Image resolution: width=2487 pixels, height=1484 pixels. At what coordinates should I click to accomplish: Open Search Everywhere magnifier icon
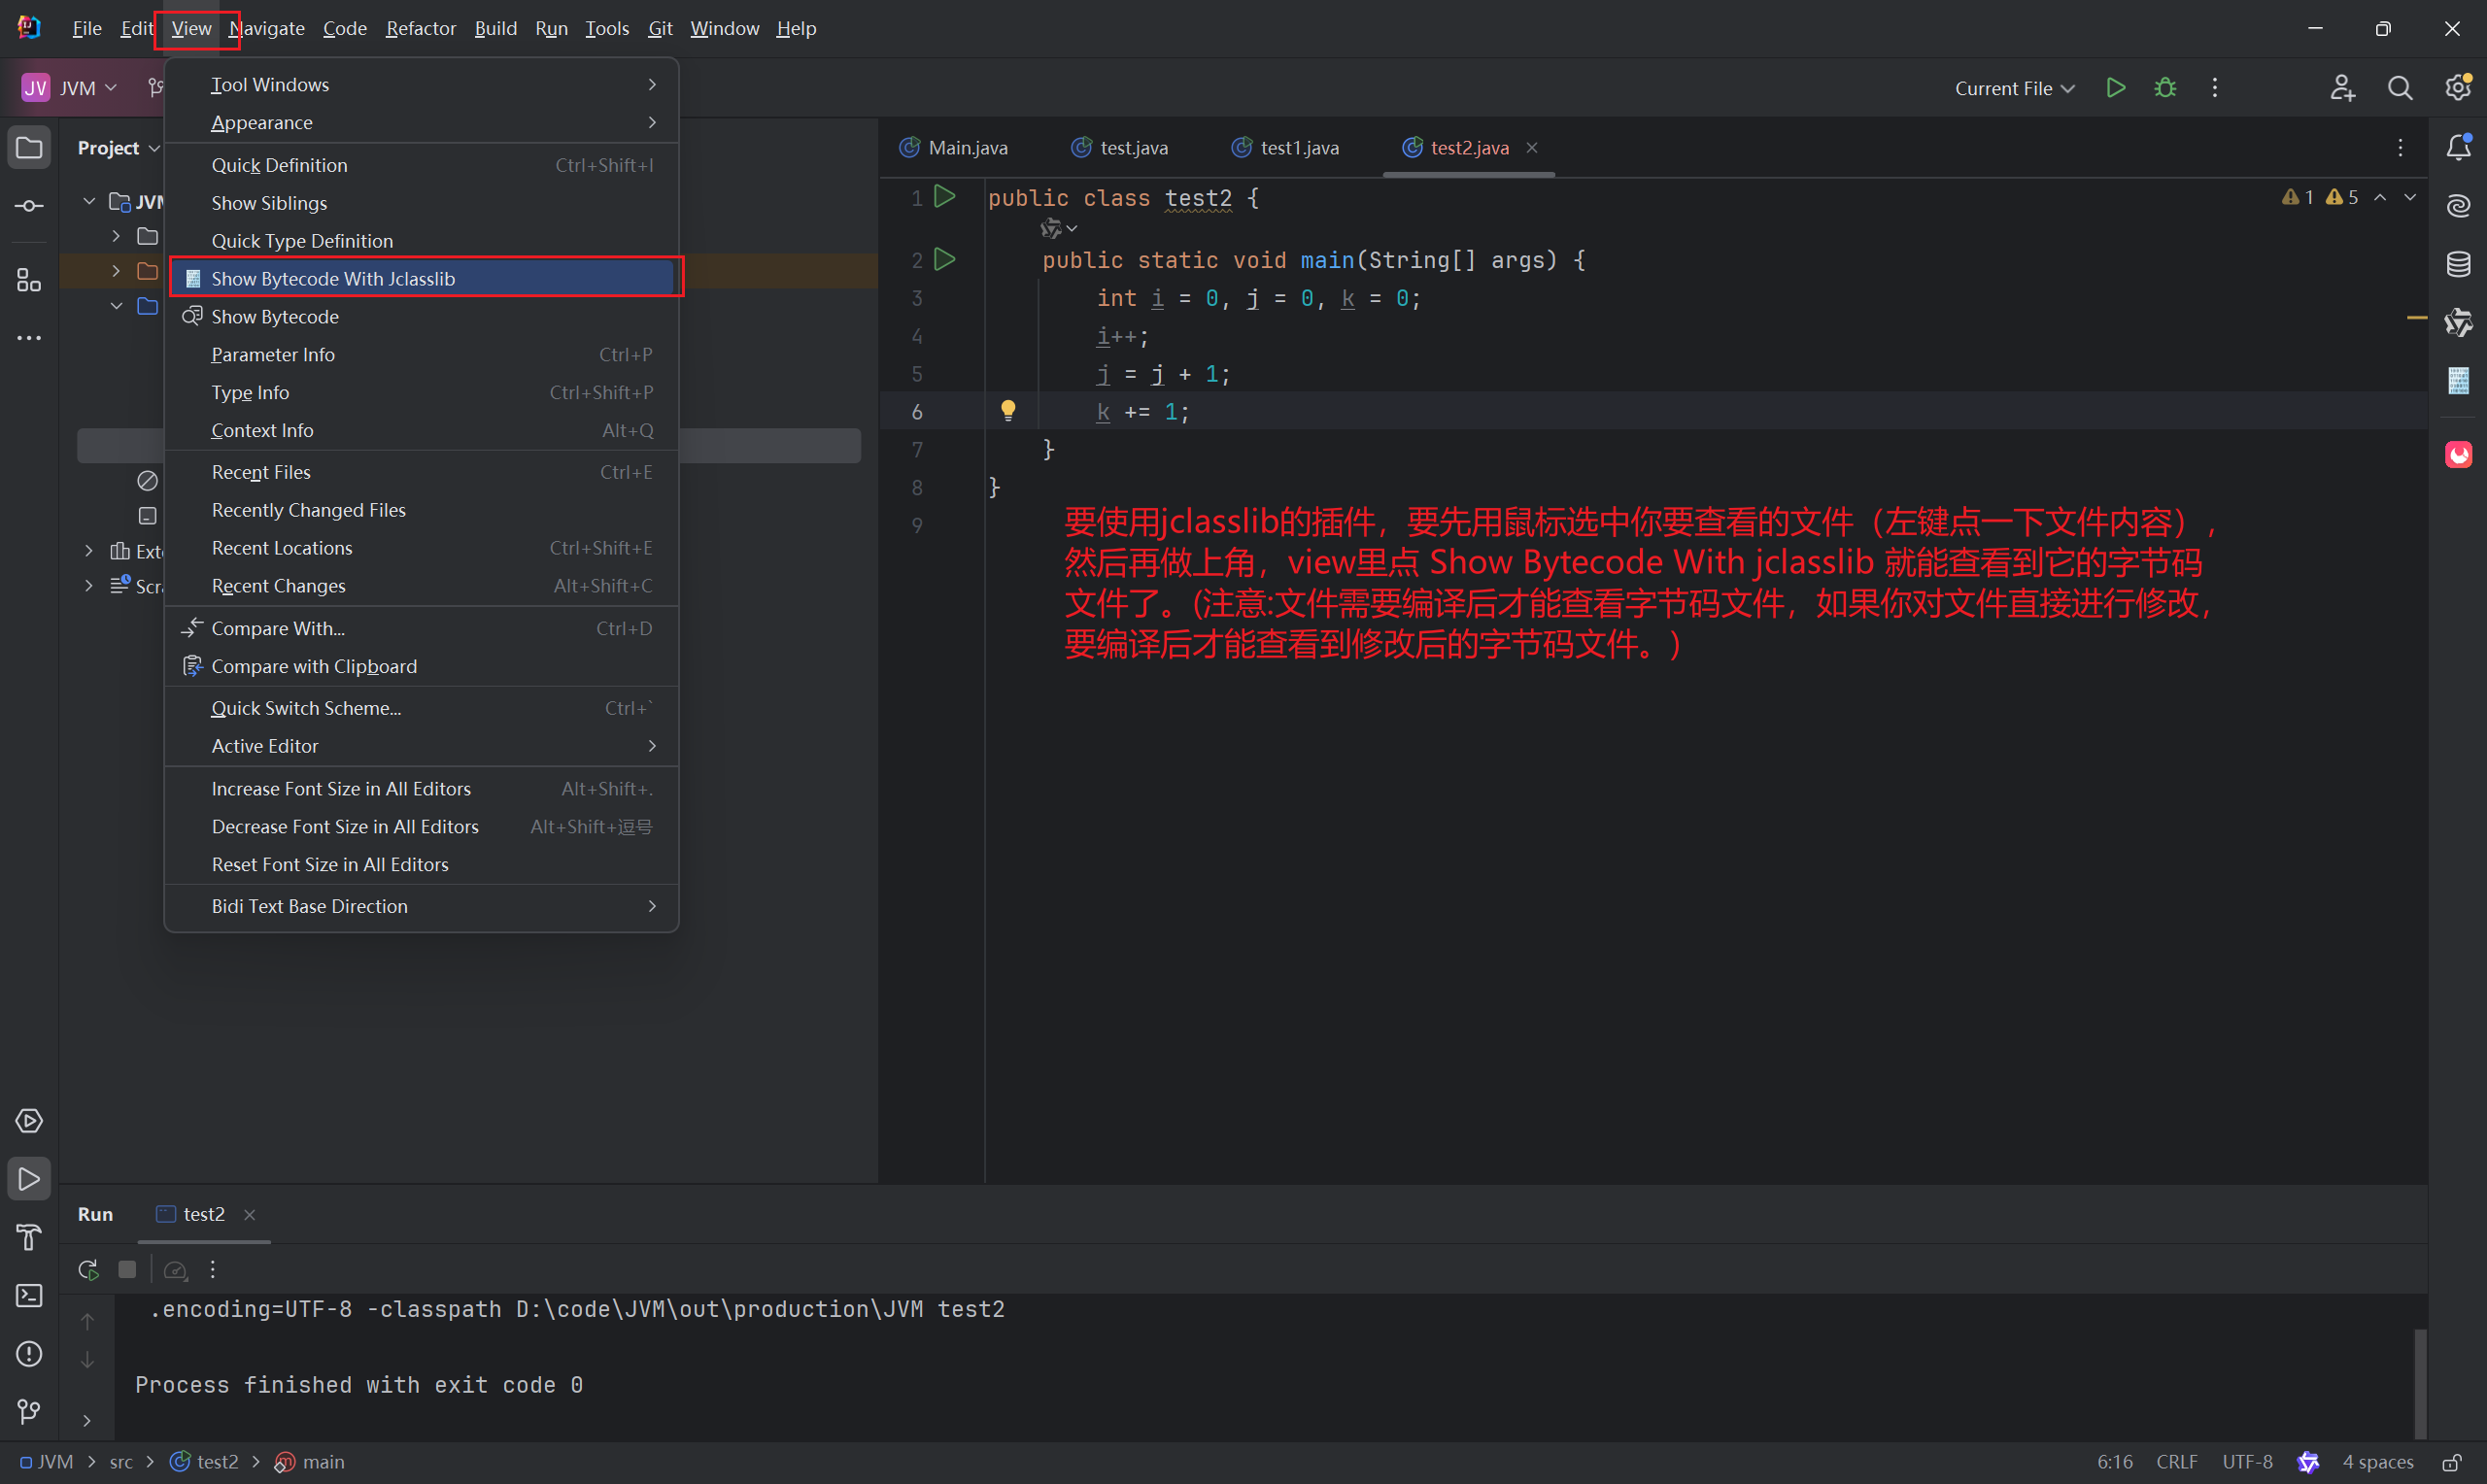point(2399,88)
